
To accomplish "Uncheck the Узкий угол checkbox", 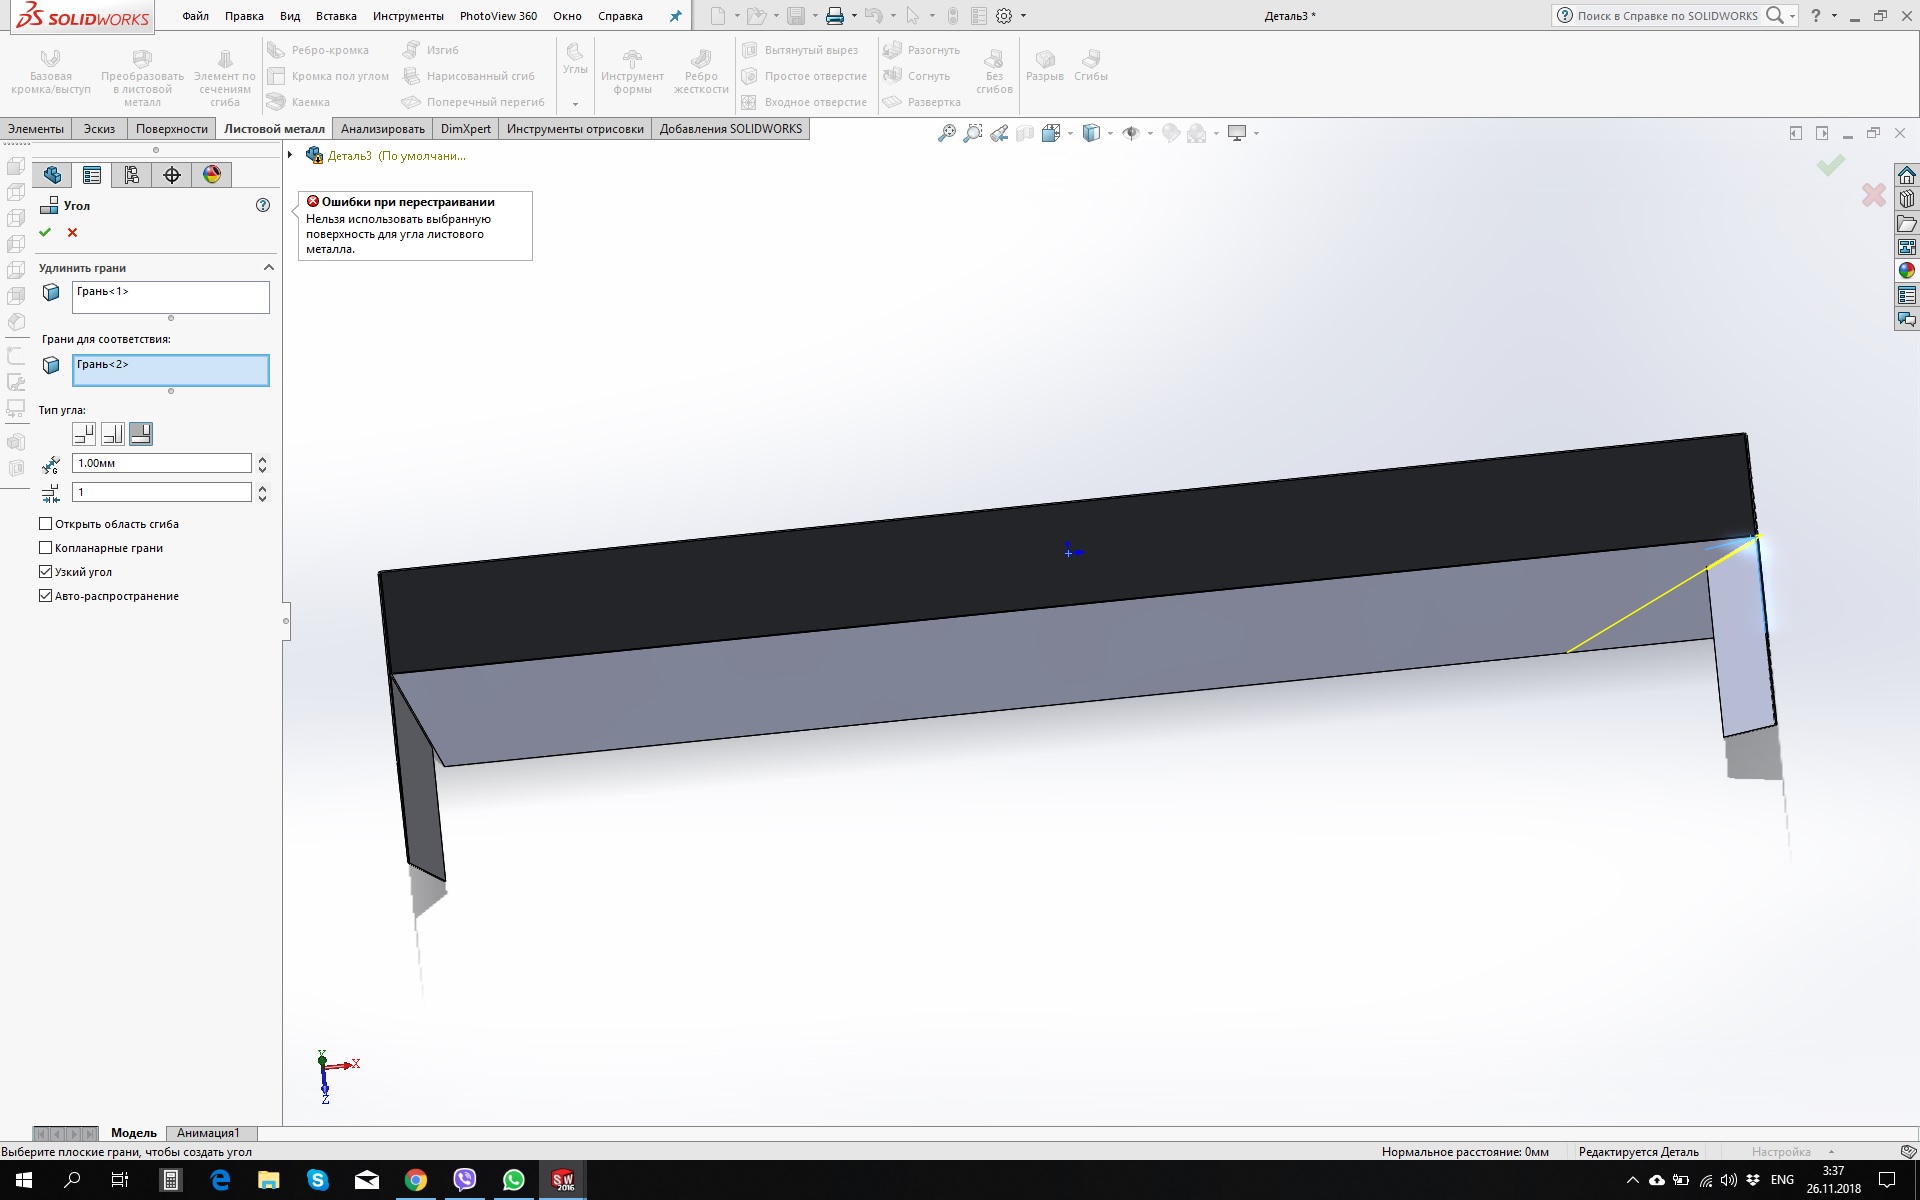I will pos(46,572).
